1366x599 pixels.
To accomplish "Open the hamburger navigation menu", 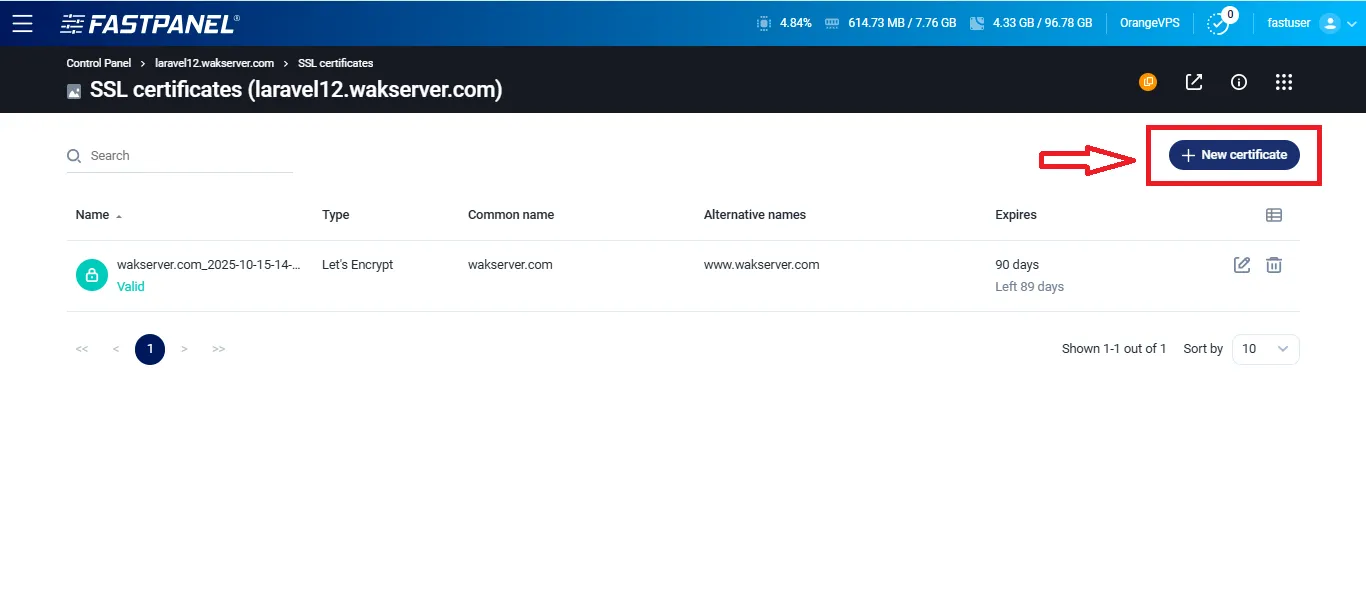I will [x=22, y=23].
